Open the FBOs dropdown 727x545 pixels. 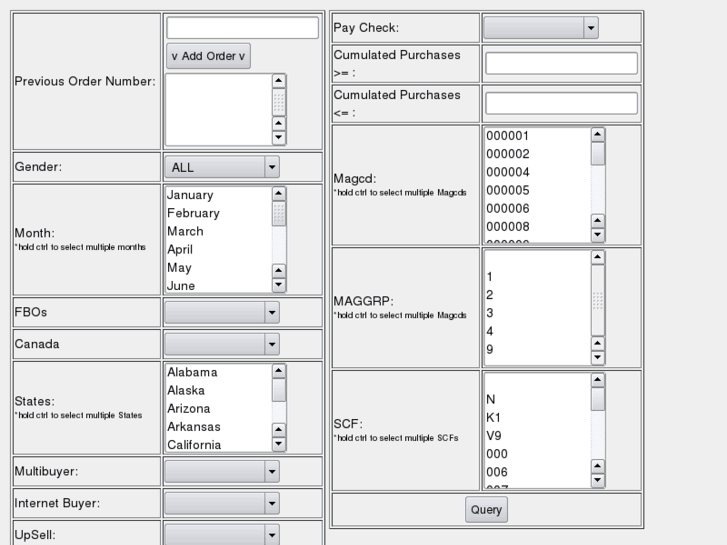(x=222, y=312)
